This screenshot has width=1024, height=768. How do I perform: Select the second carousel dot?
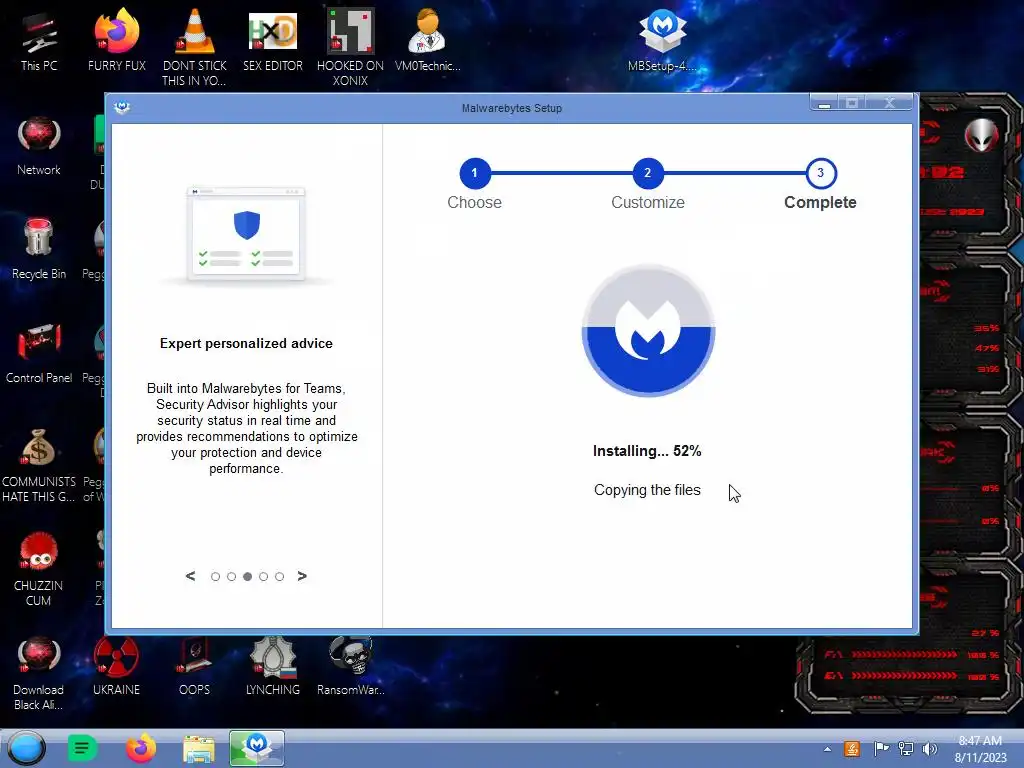(x=231, y=577)
